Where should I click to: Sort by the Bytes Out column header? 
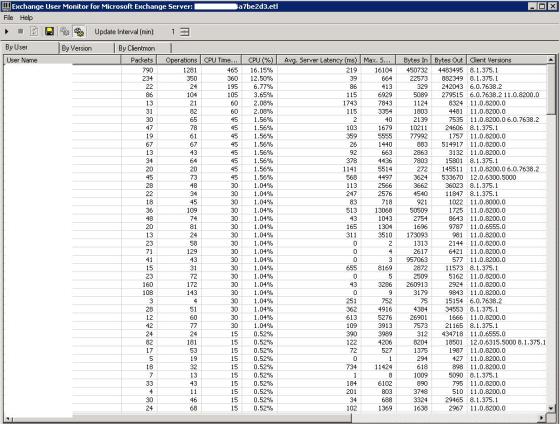pyautogui.click(x=449, y=60)
